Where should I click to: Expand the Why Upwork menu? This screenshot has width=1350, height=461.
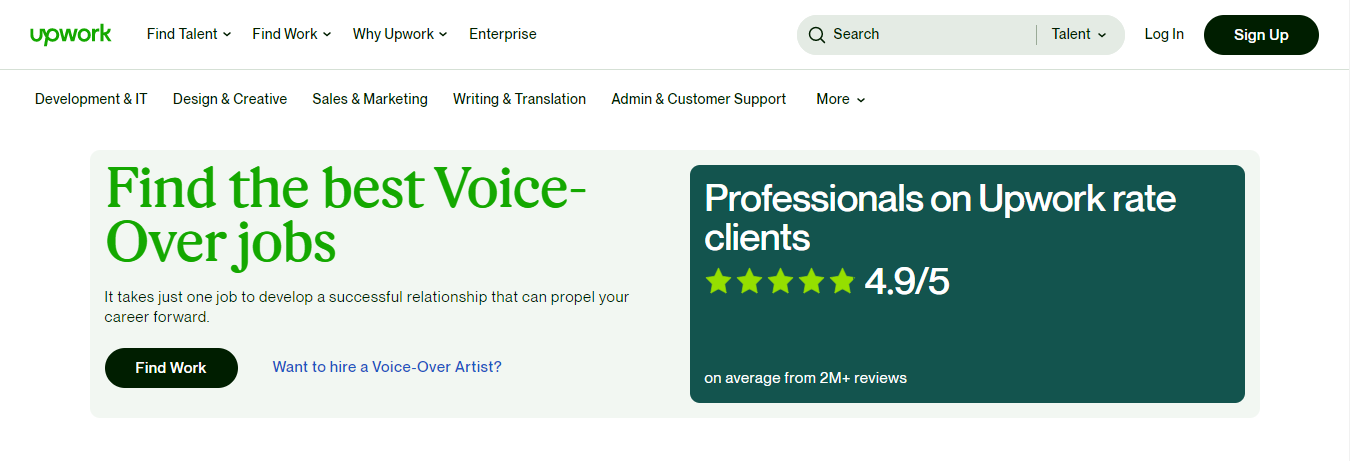click(400, 34)
